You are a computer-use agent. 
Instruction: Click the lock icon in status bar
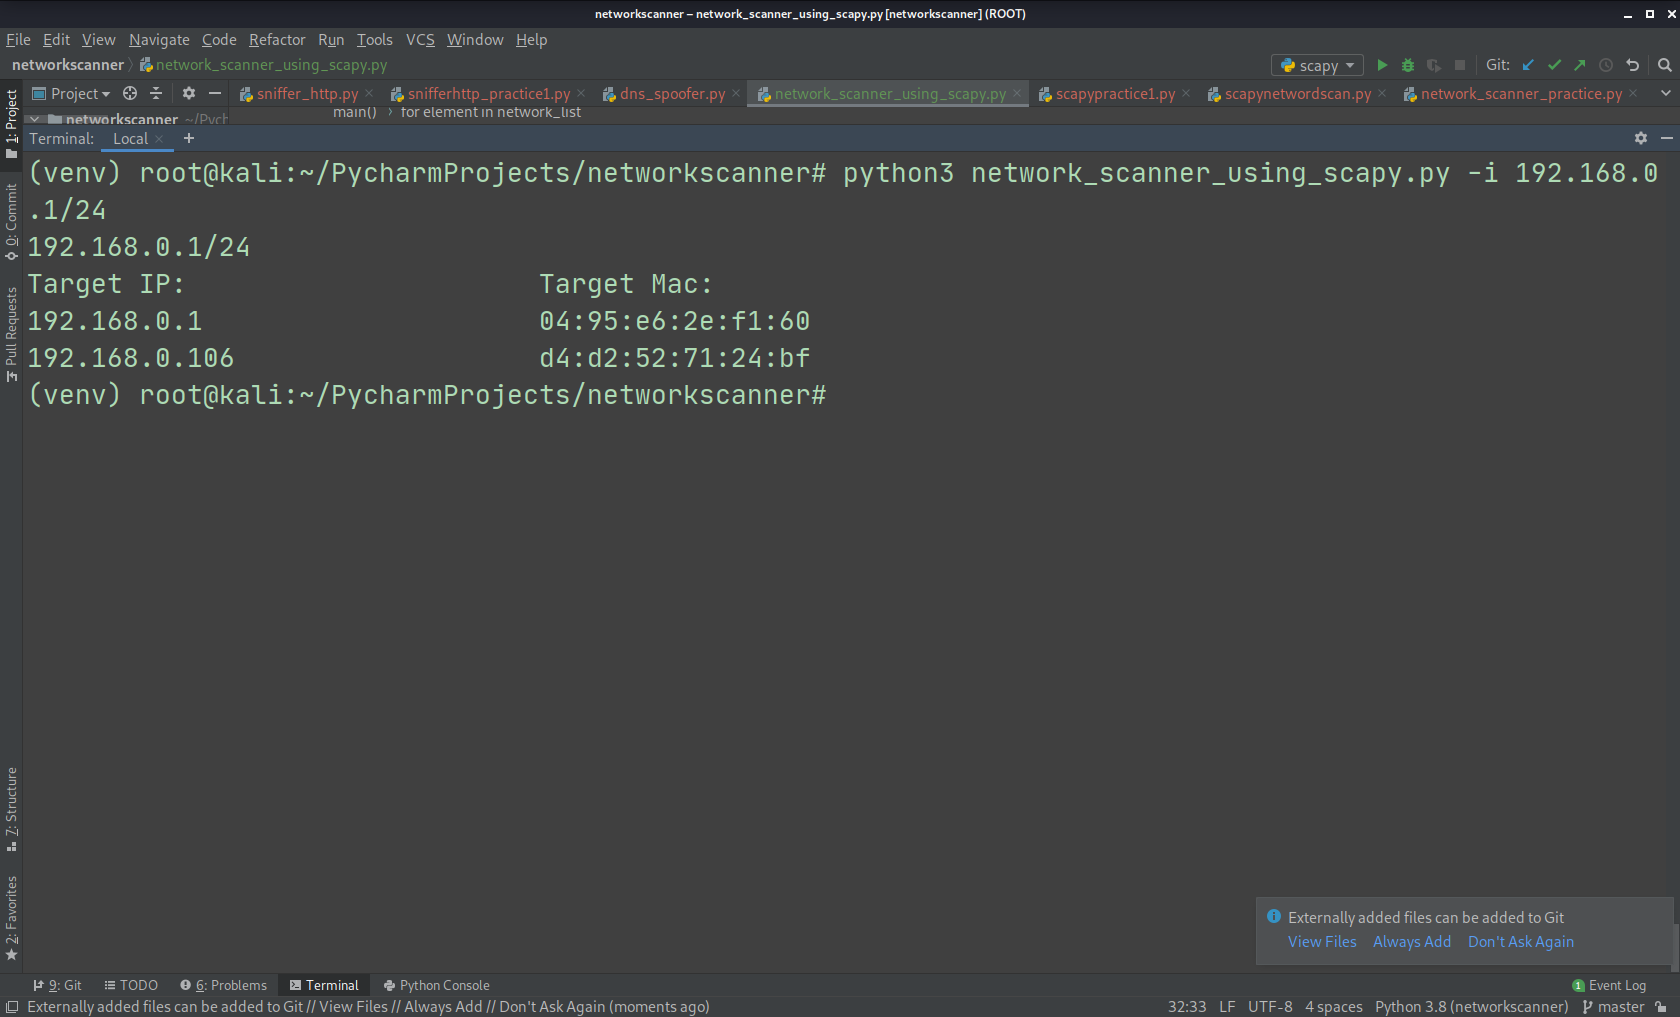pyautogui.click(x=1661, y=1007)
